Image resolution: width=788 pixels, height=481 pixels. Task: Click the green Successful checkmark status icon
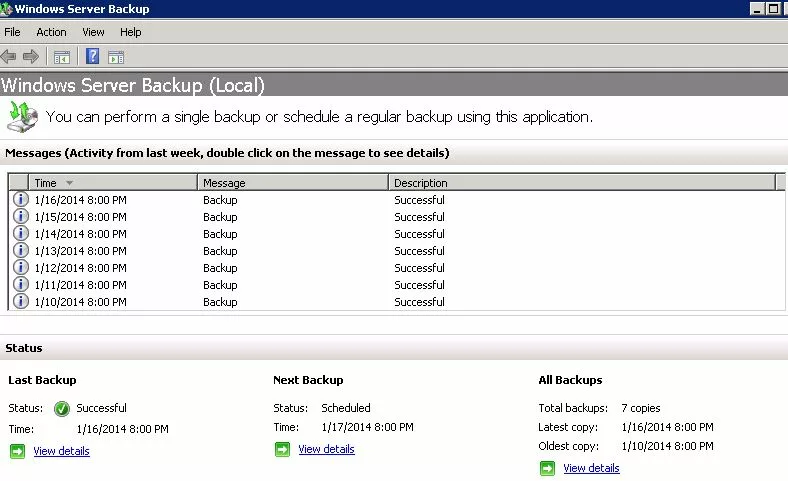tap(62, 409)
